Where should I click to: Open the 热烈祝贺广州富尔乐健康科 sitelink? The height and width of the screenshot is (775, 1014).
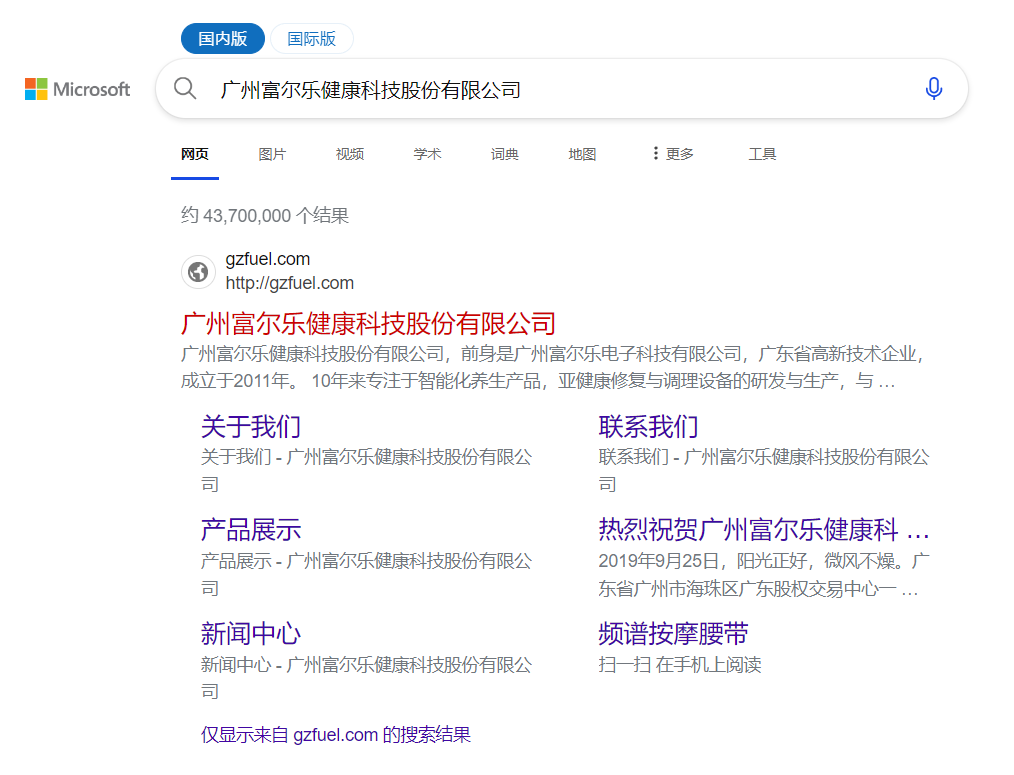click(x=764, y=530)
